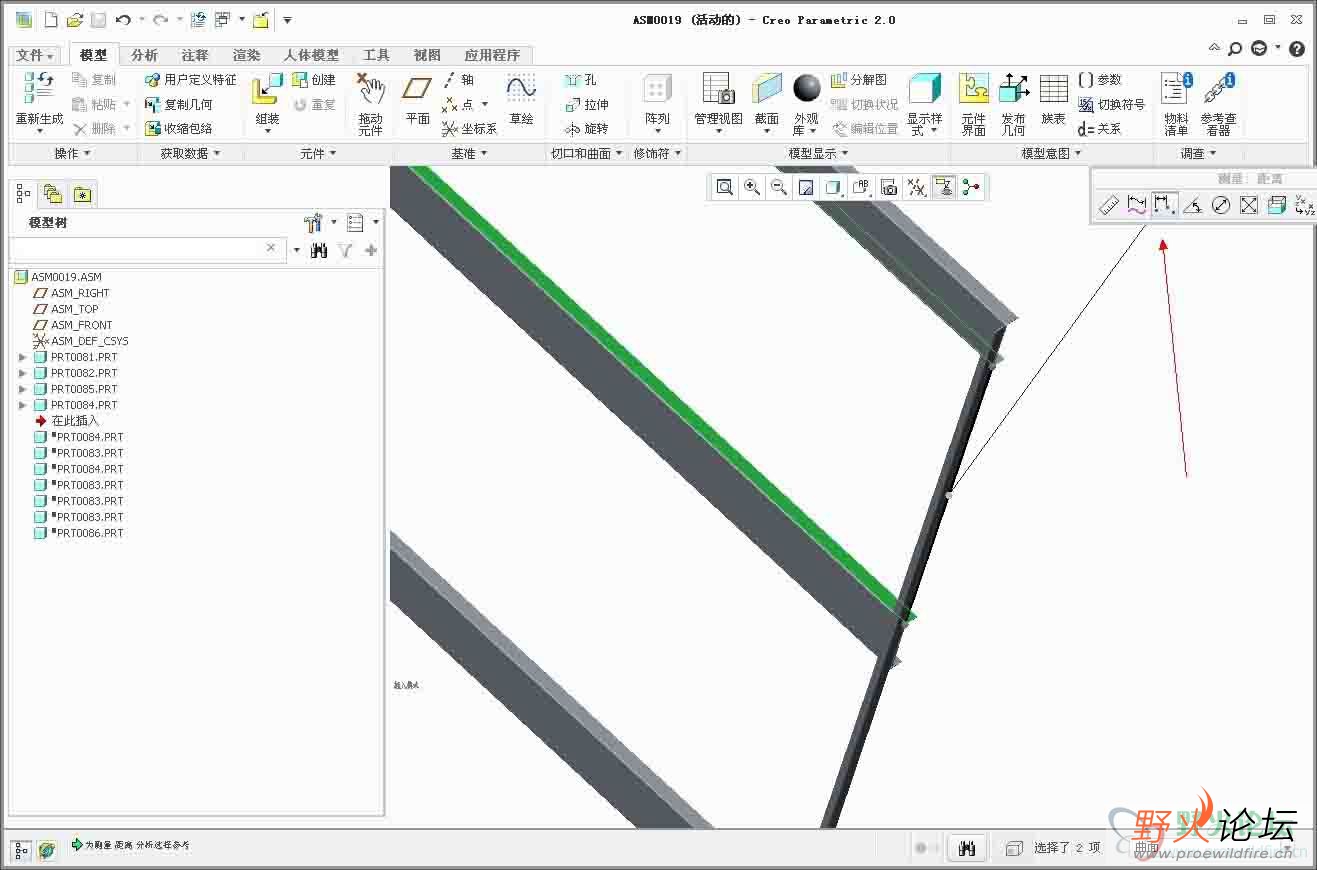Click the refit zoom icon in graphics toolbar
Image resolution: width=1317 pixels, height=870 pixels.
pyautogui.click(x=725, y=187)
